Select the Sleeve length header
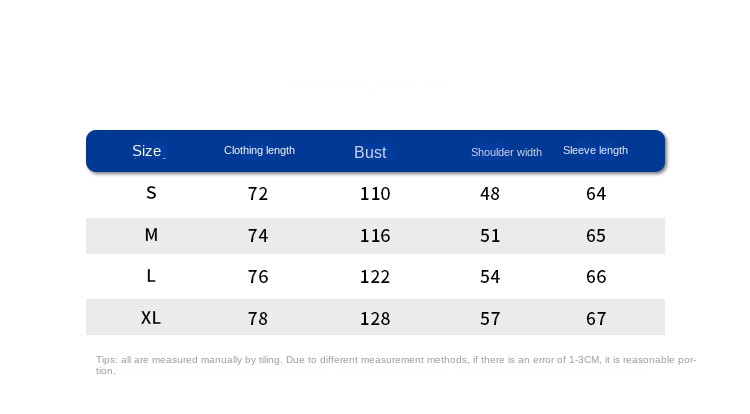Viewport: 750px width, 414px height. [x=595, y=151]
